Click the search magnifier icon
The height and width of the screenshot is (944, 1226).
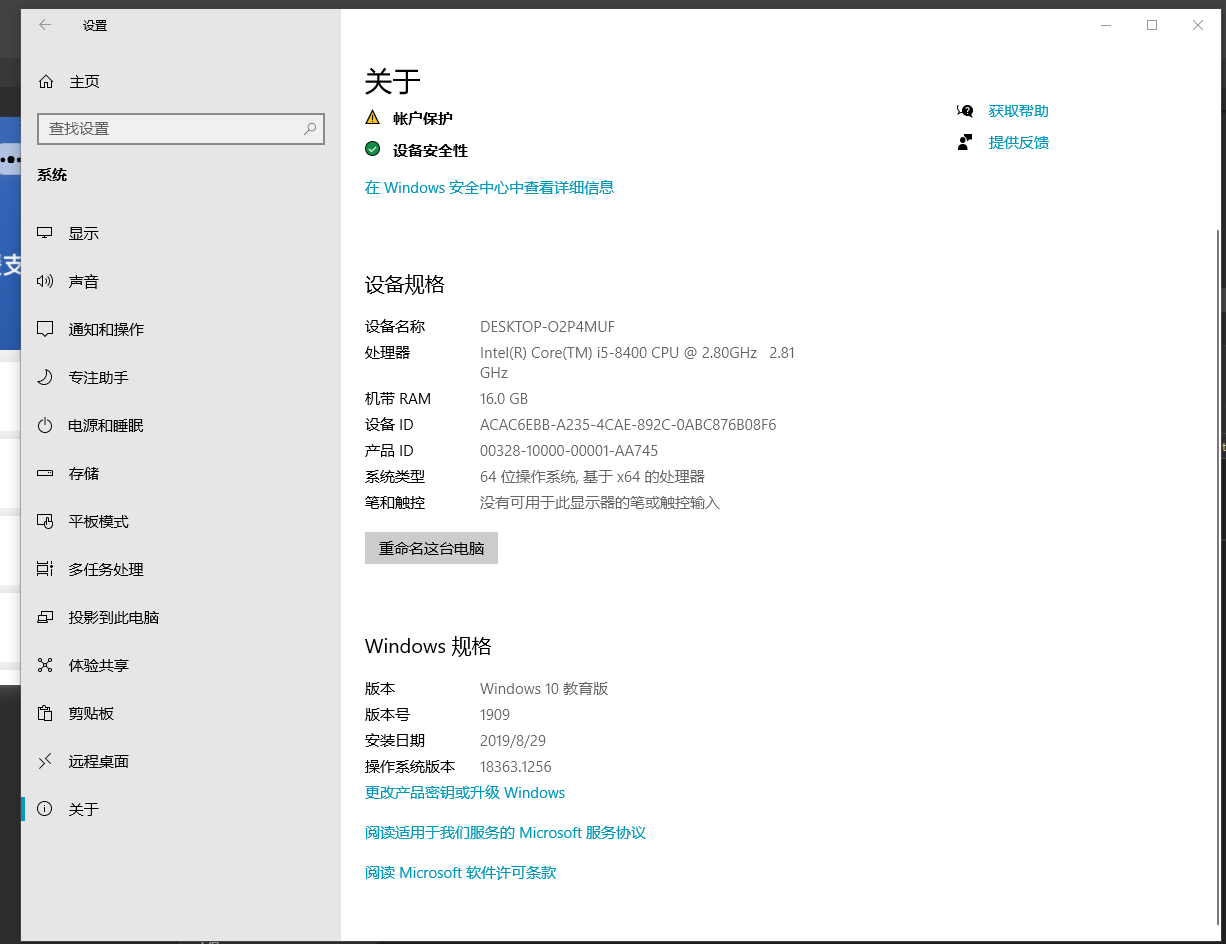click(x=310, y=129)
